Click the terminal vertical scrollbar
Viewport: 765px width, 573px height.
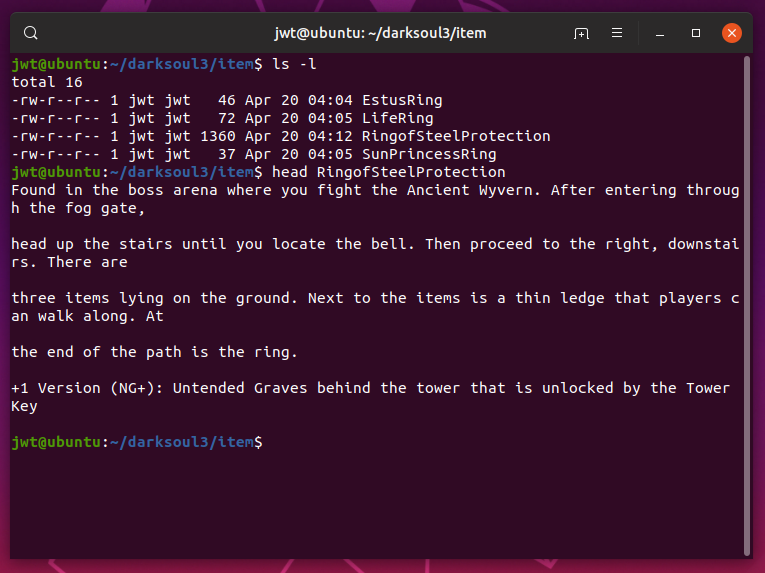coord(746,306)
